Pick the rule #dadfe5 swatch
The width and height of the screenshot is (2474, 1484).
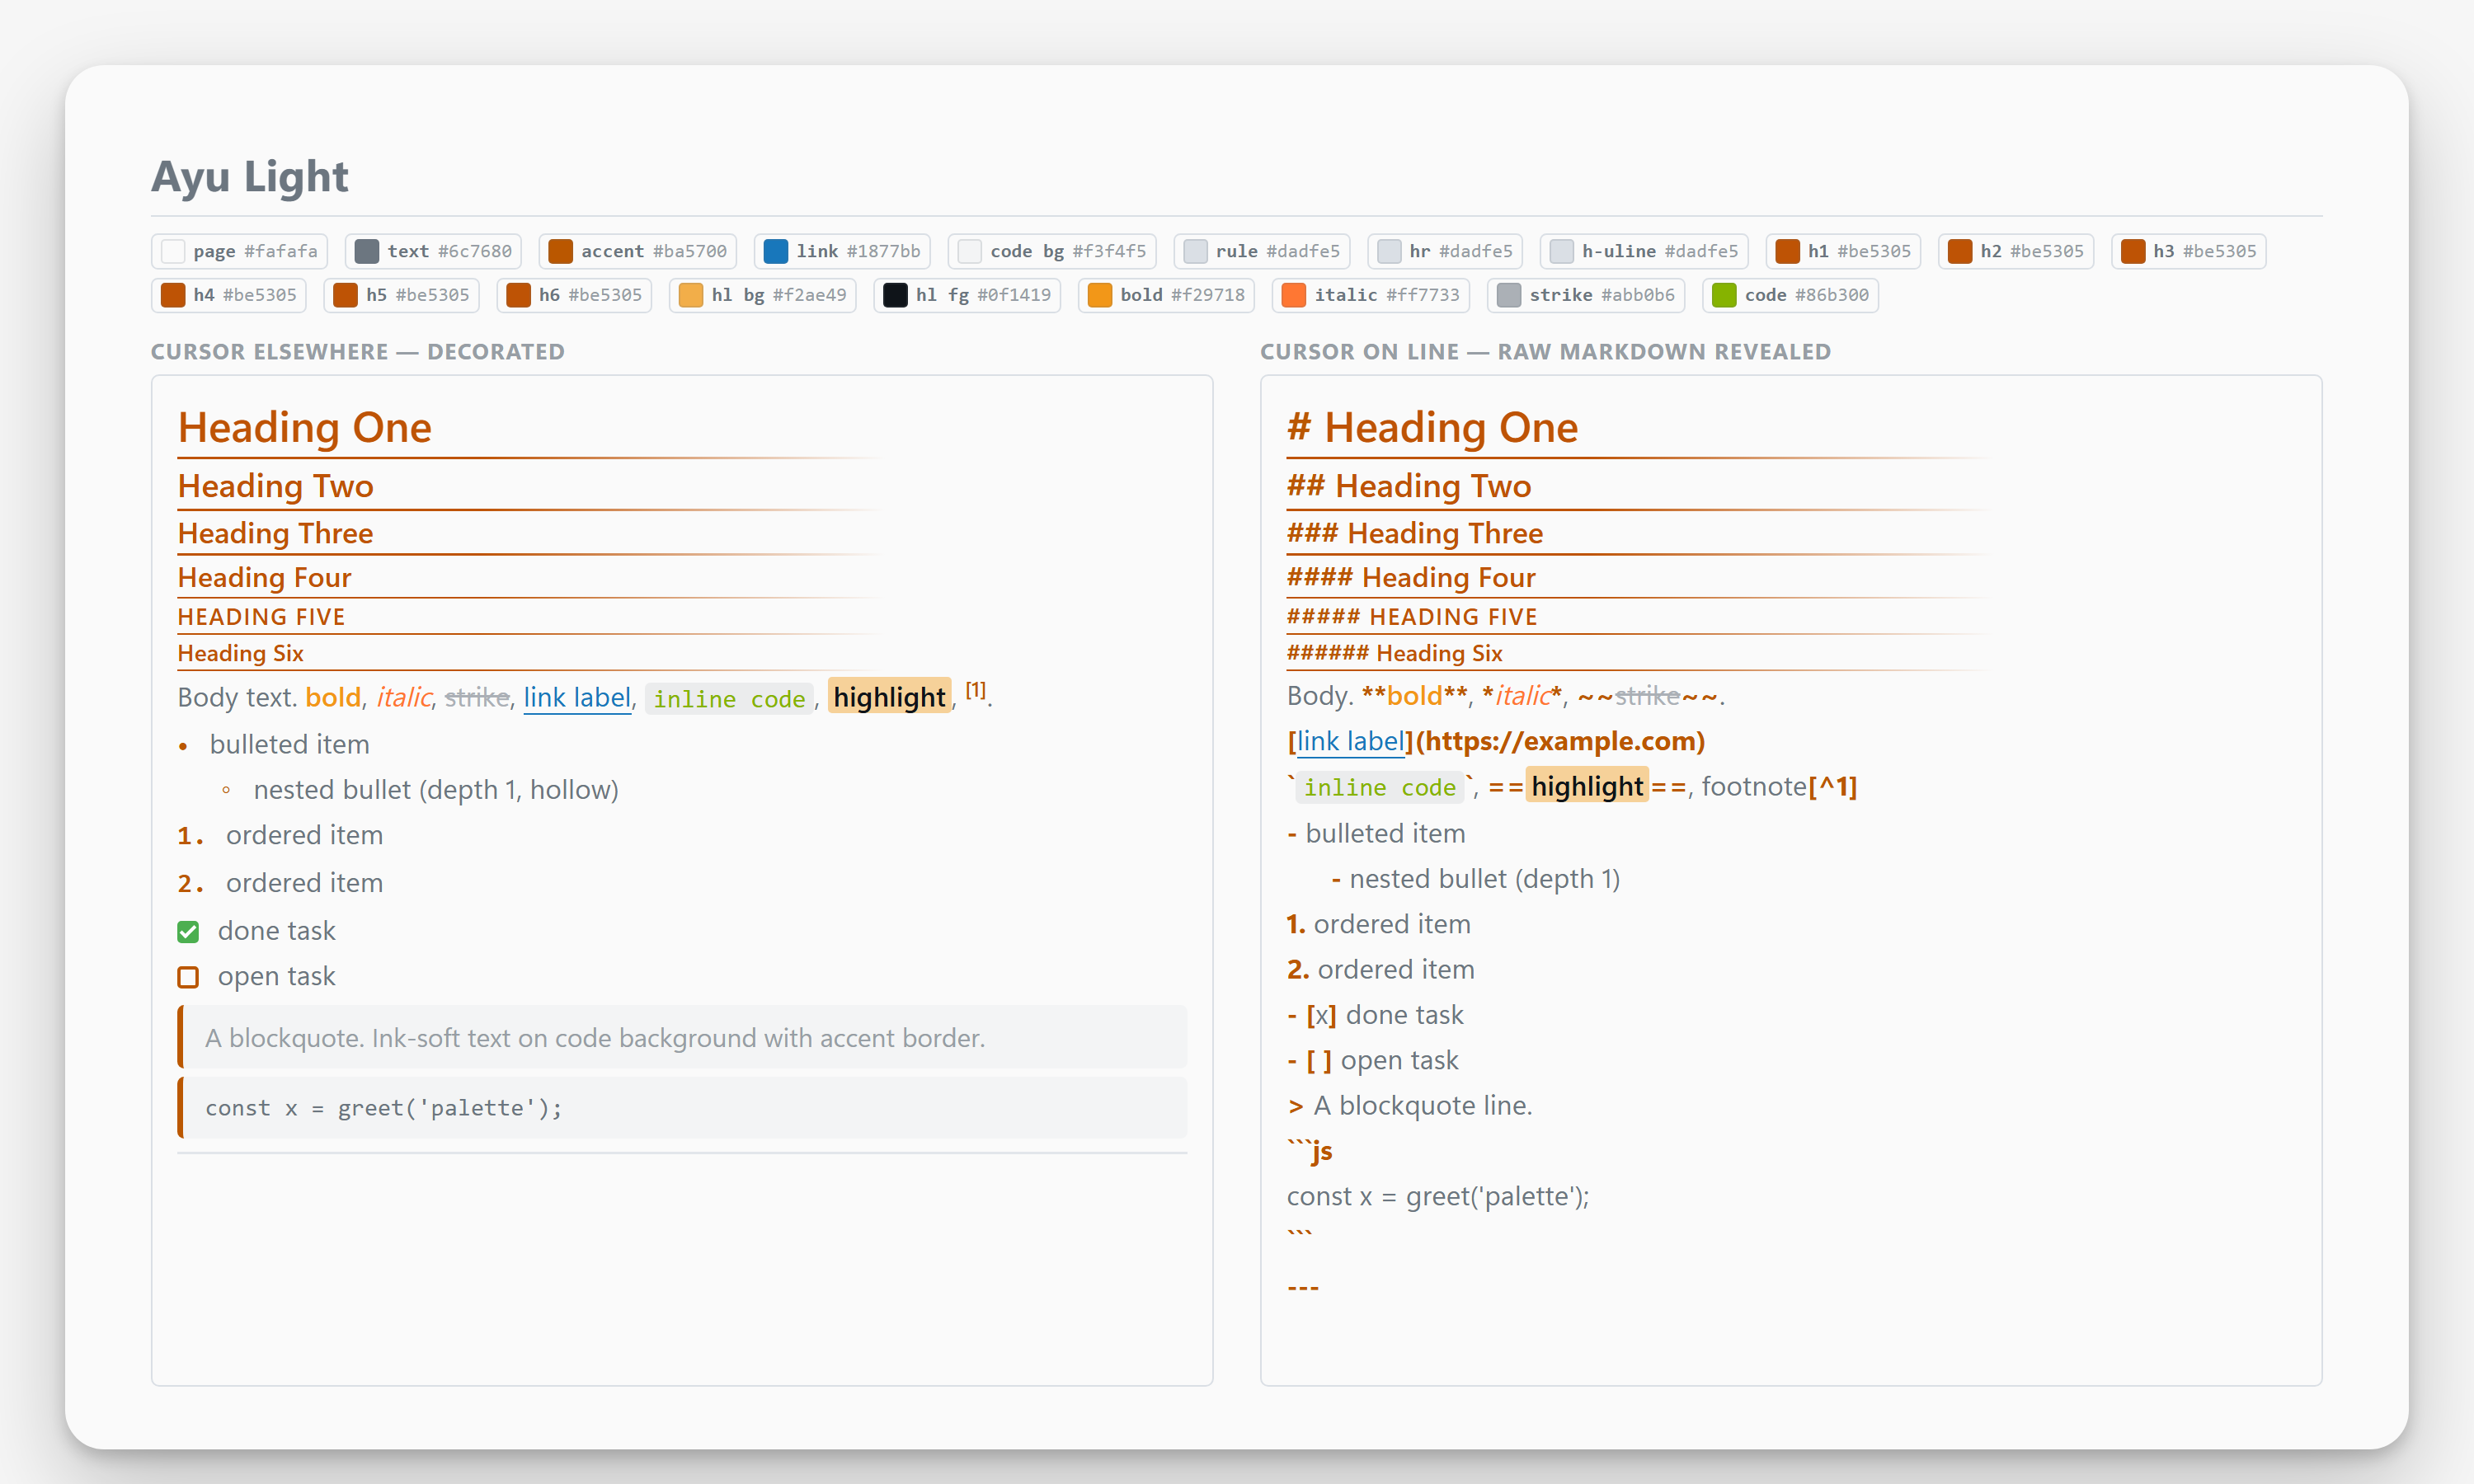click(x=1262, y=251)
